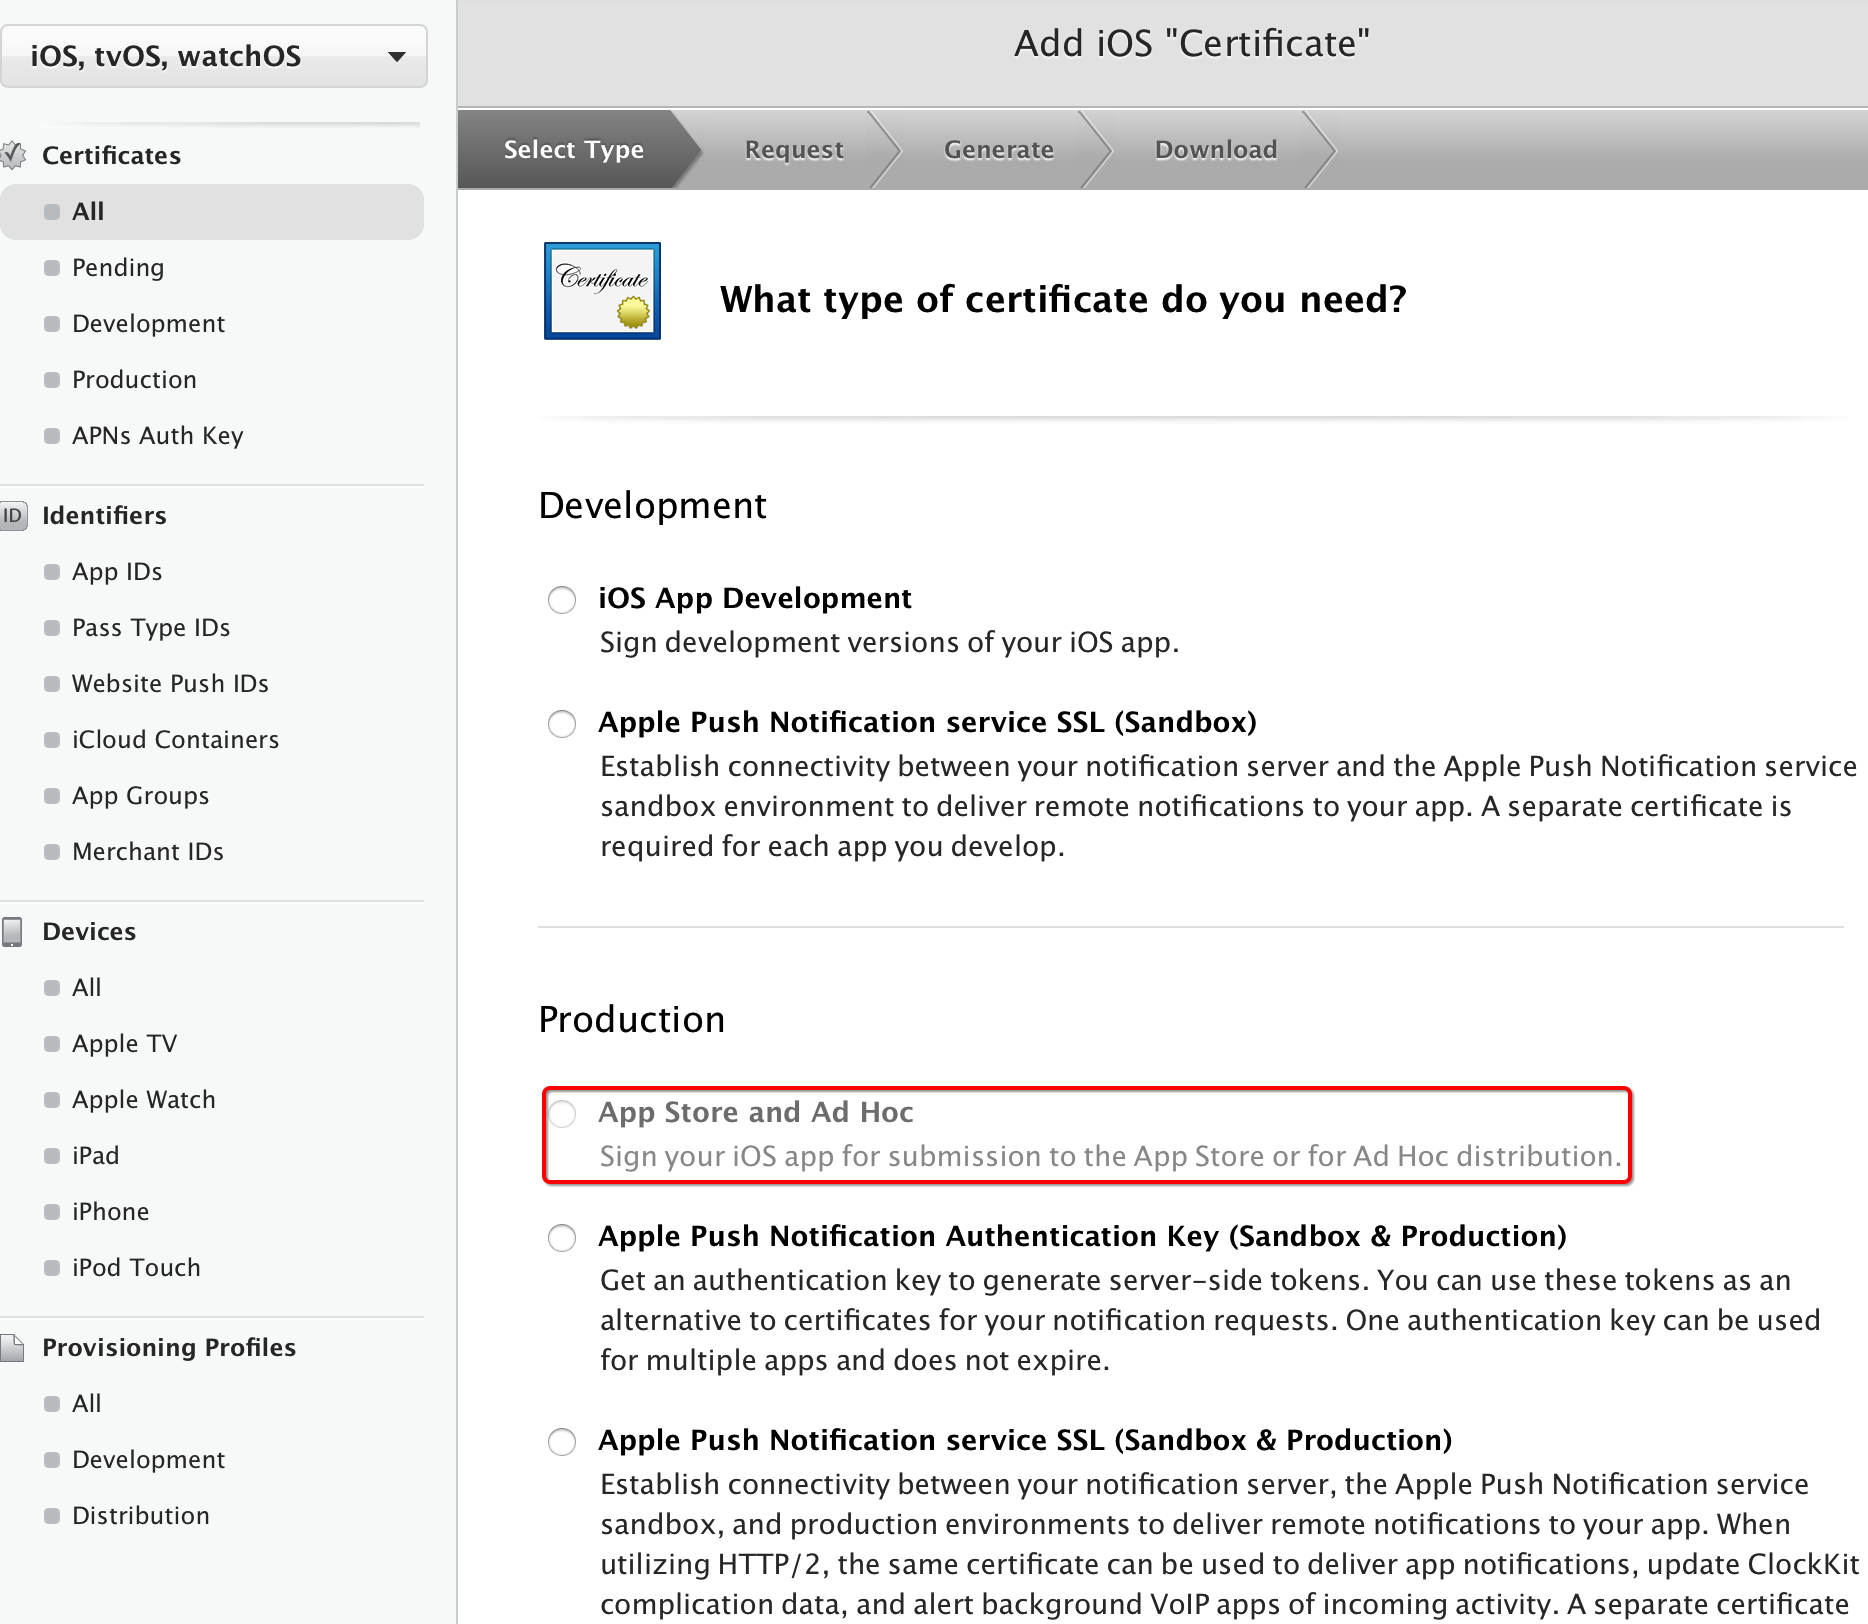Image resolution: width=1868 pixels, height=1624 pixels.
Task: Open App IDs under Identifiers
Action: tap(117, 571)
